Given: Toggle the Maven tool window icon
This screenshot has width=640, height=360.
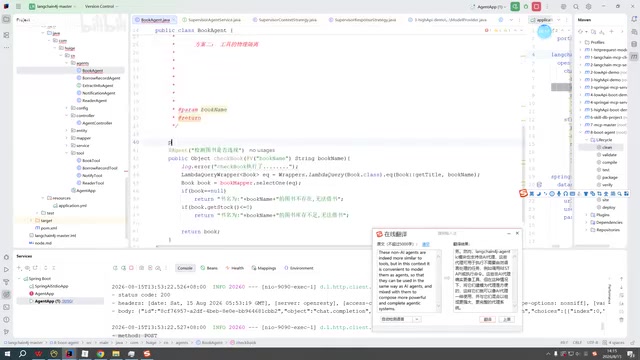Looking at the screenshot, I should coord(634,57).
